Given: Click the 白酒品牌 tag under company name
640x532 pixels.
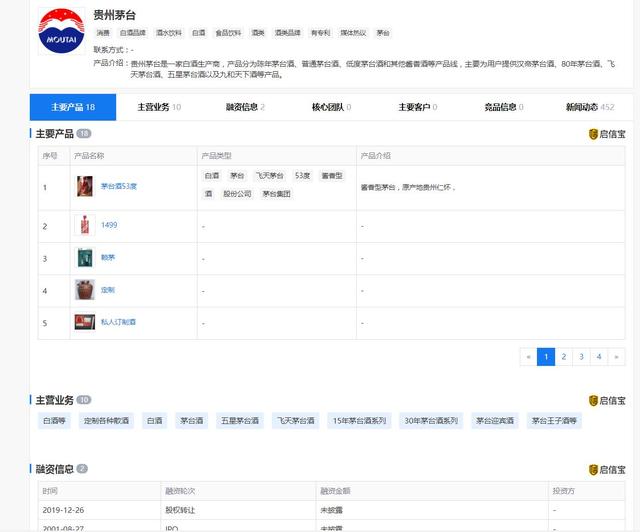Looking at the screenshot, I should coord(133,33).
